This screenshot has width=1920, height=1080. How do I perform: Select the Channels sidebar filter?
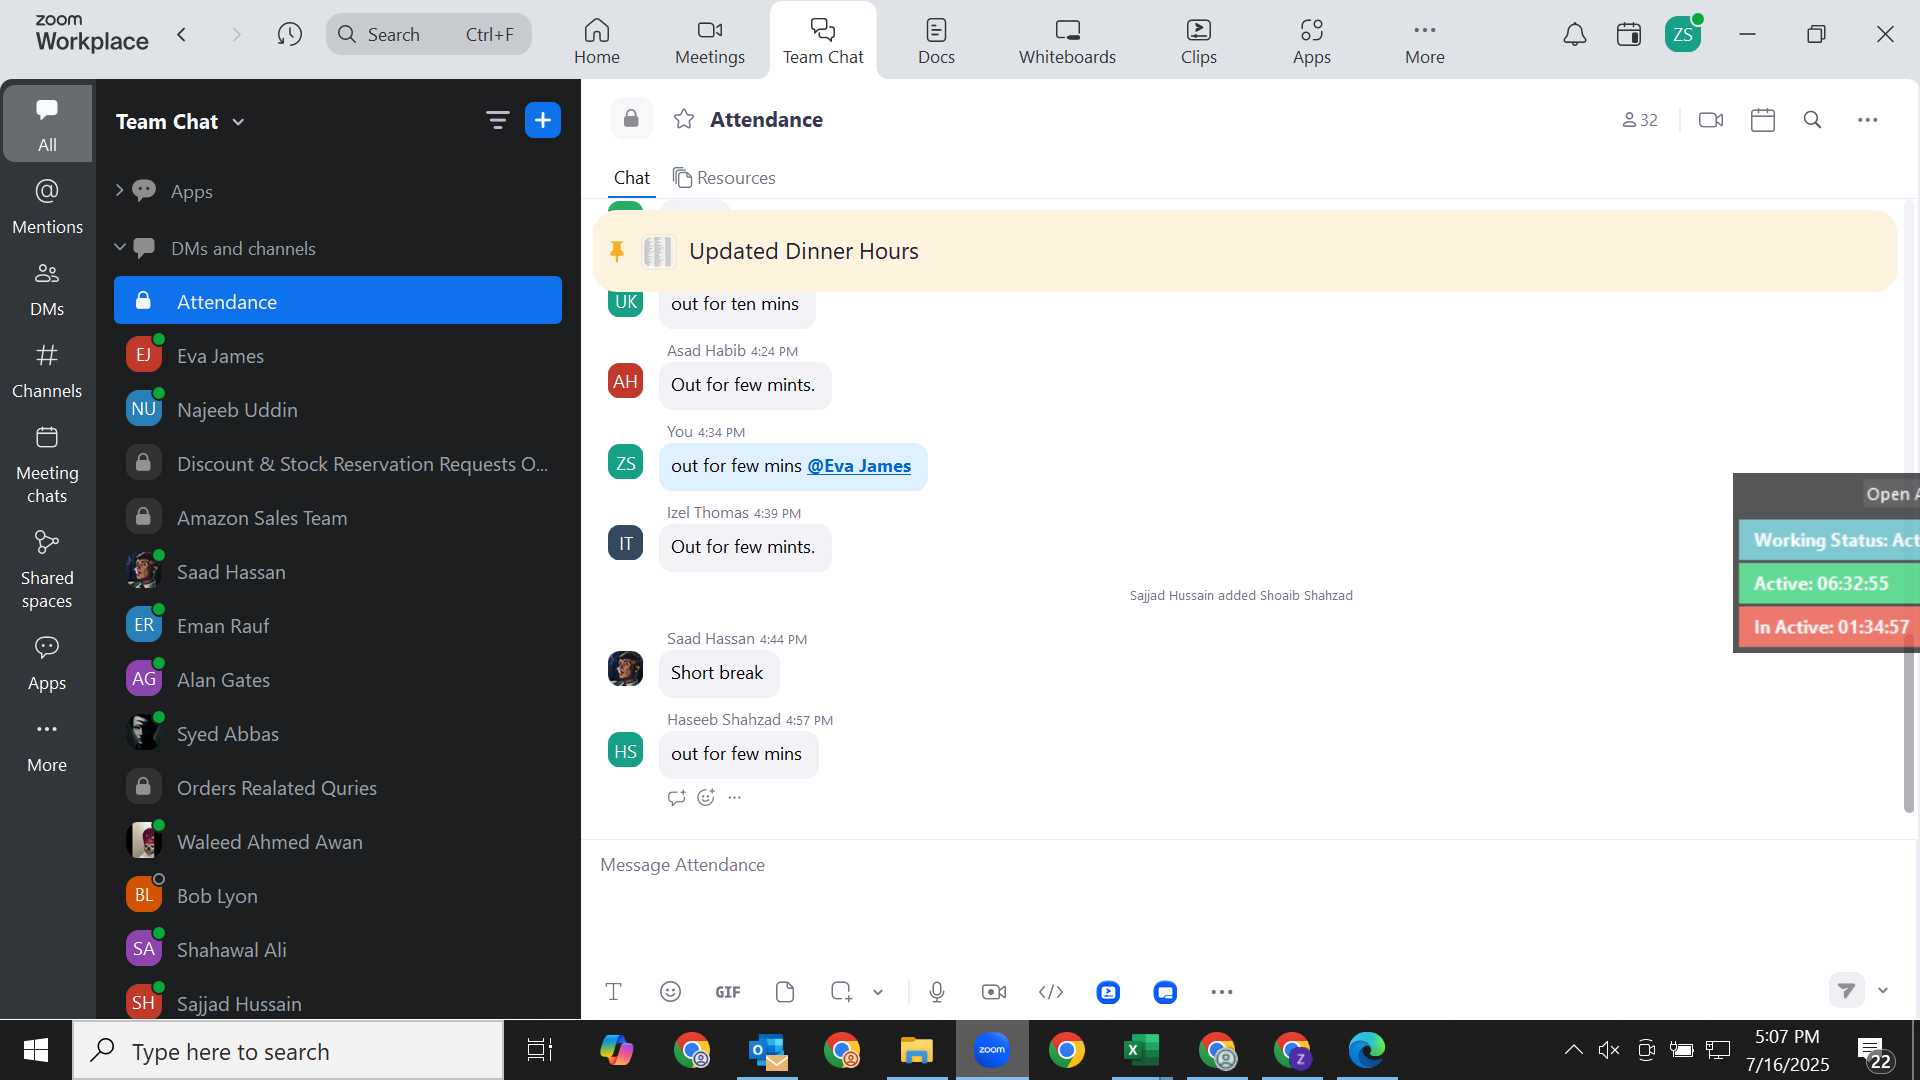(x=47, y=371)
